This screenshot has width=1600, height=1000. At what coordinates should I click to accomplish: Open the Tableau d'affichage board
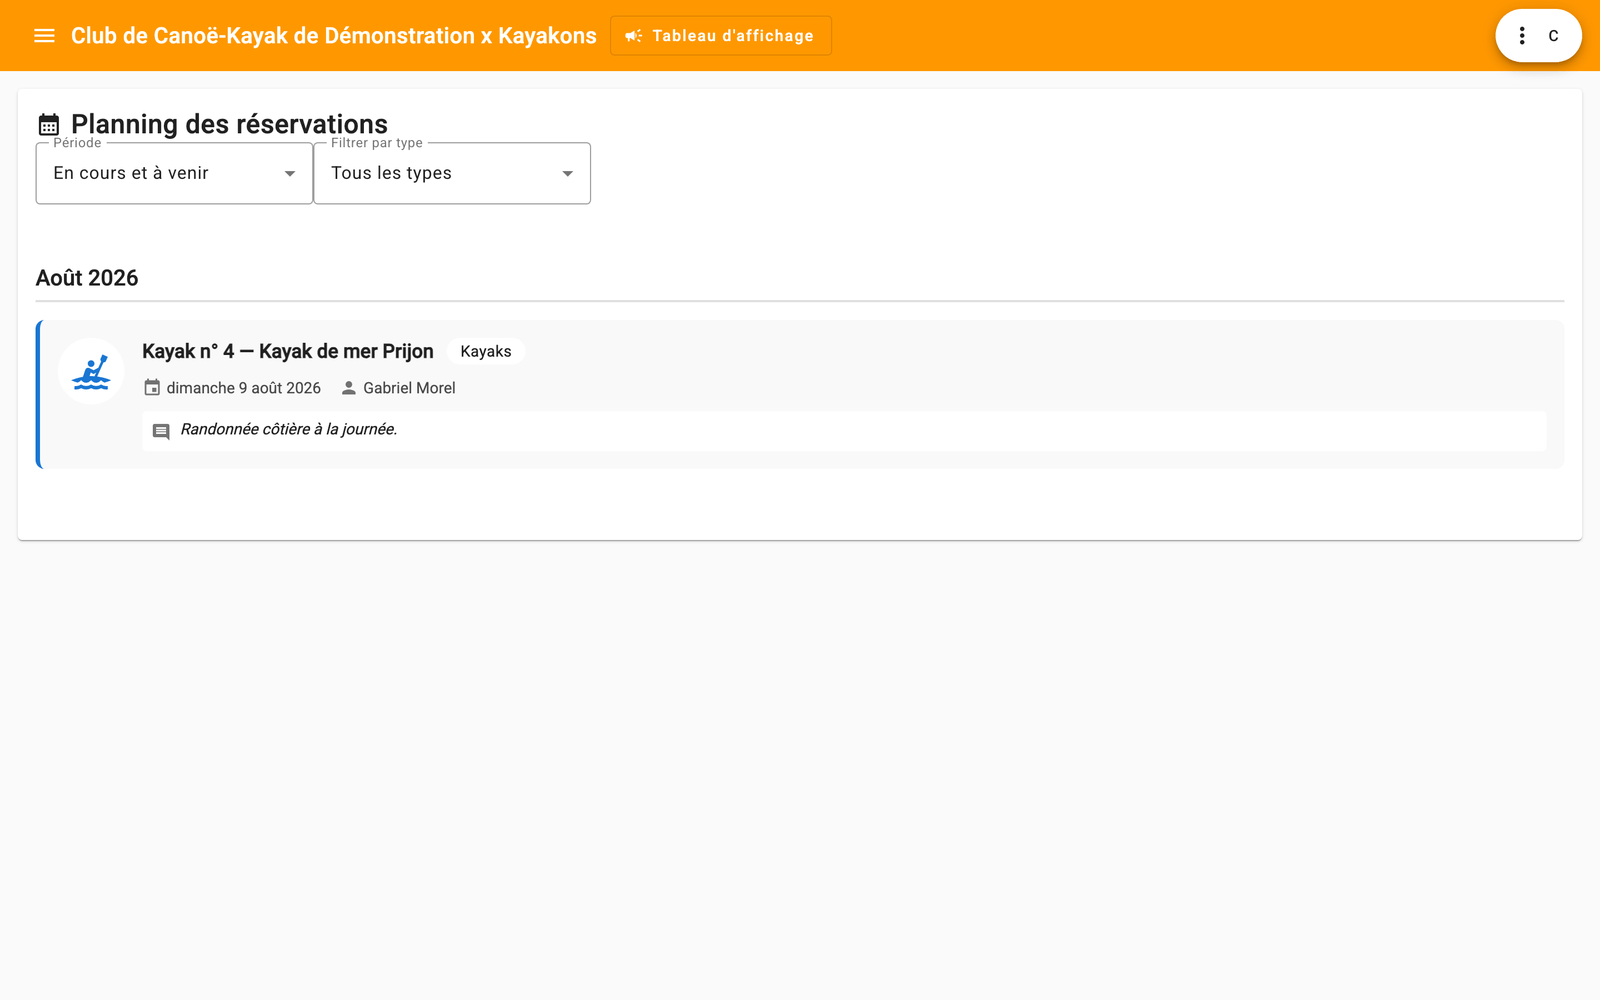click(720, 36)
